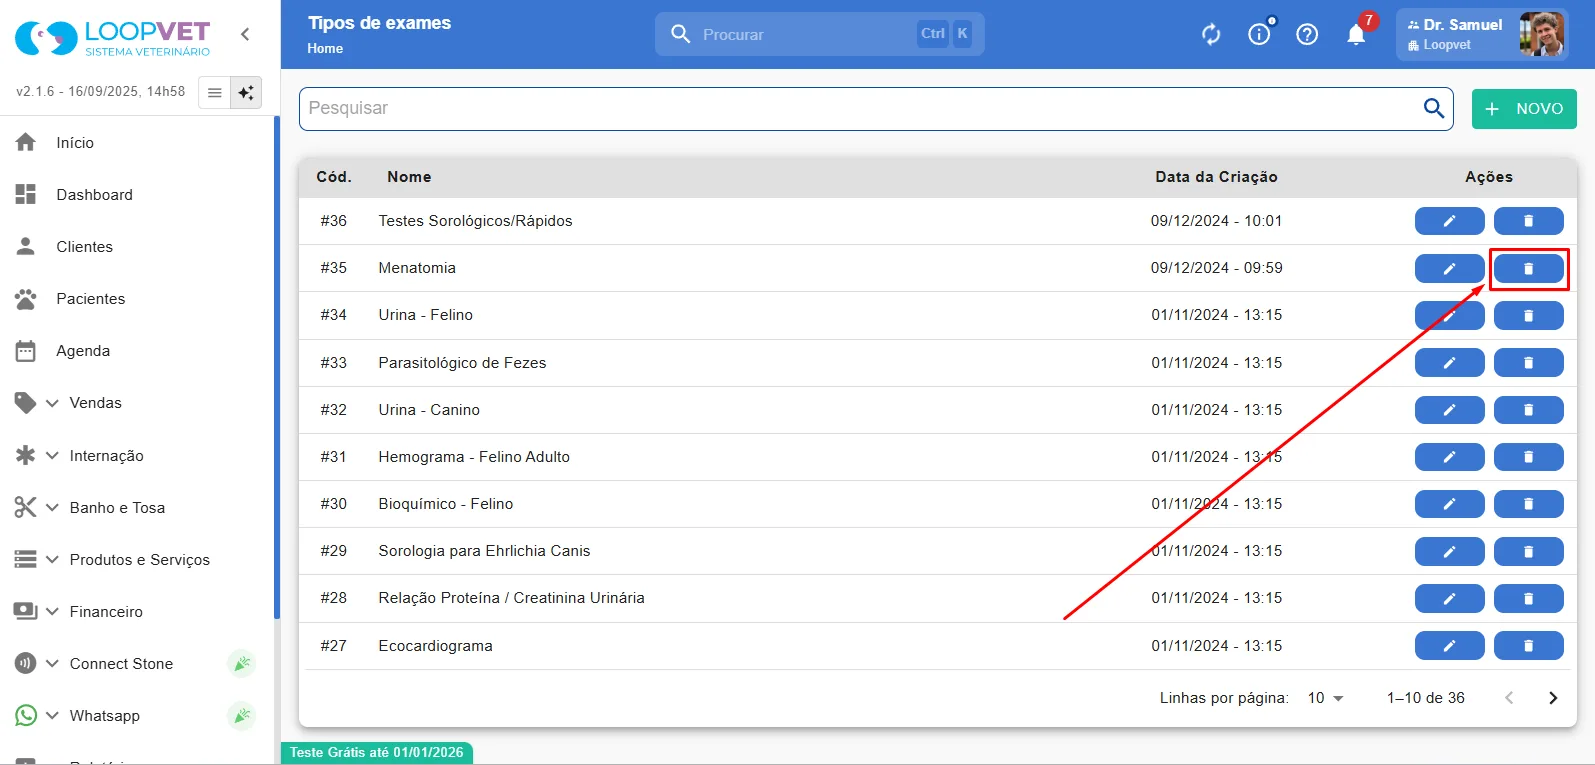Click the AI sparkle icon in sidebar
Image resolution: width=1595 pixels, height=765 pixels.
click(x=246, y=93)
